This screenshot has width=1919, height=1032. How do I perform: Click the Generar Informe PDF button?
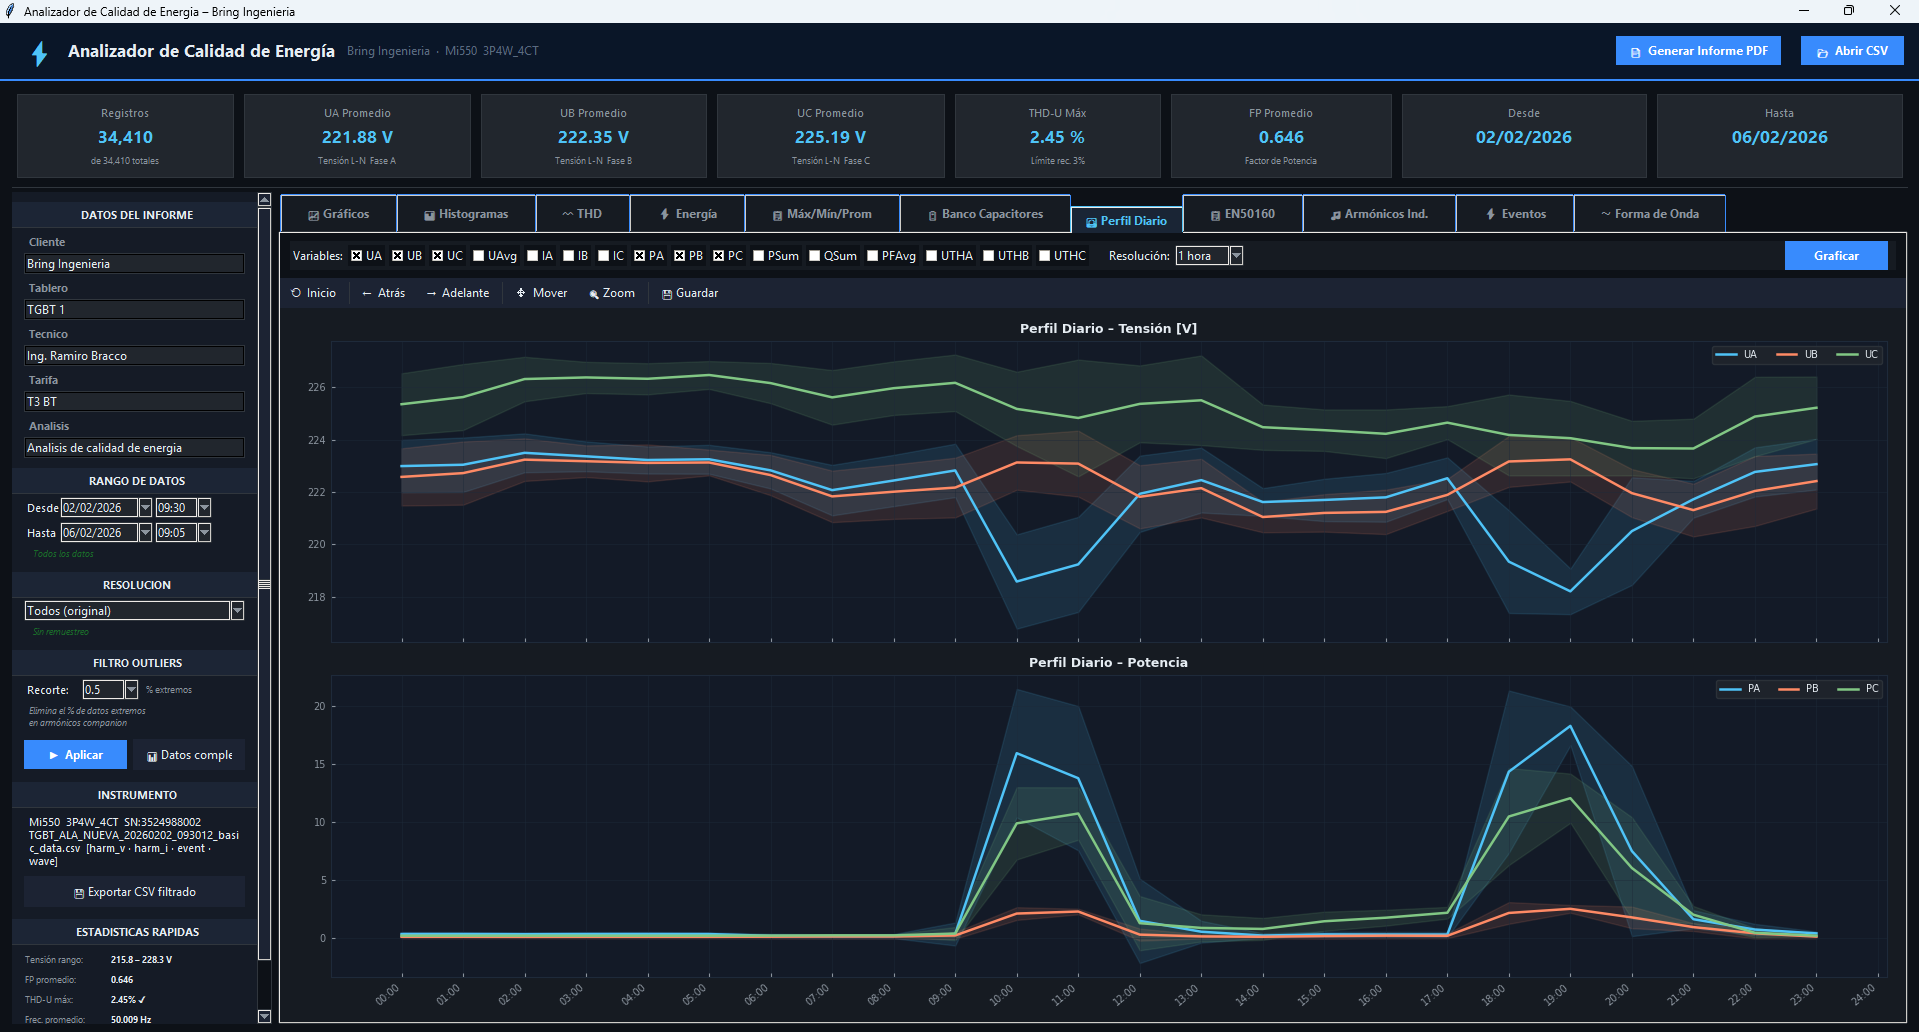[1697, 51]
